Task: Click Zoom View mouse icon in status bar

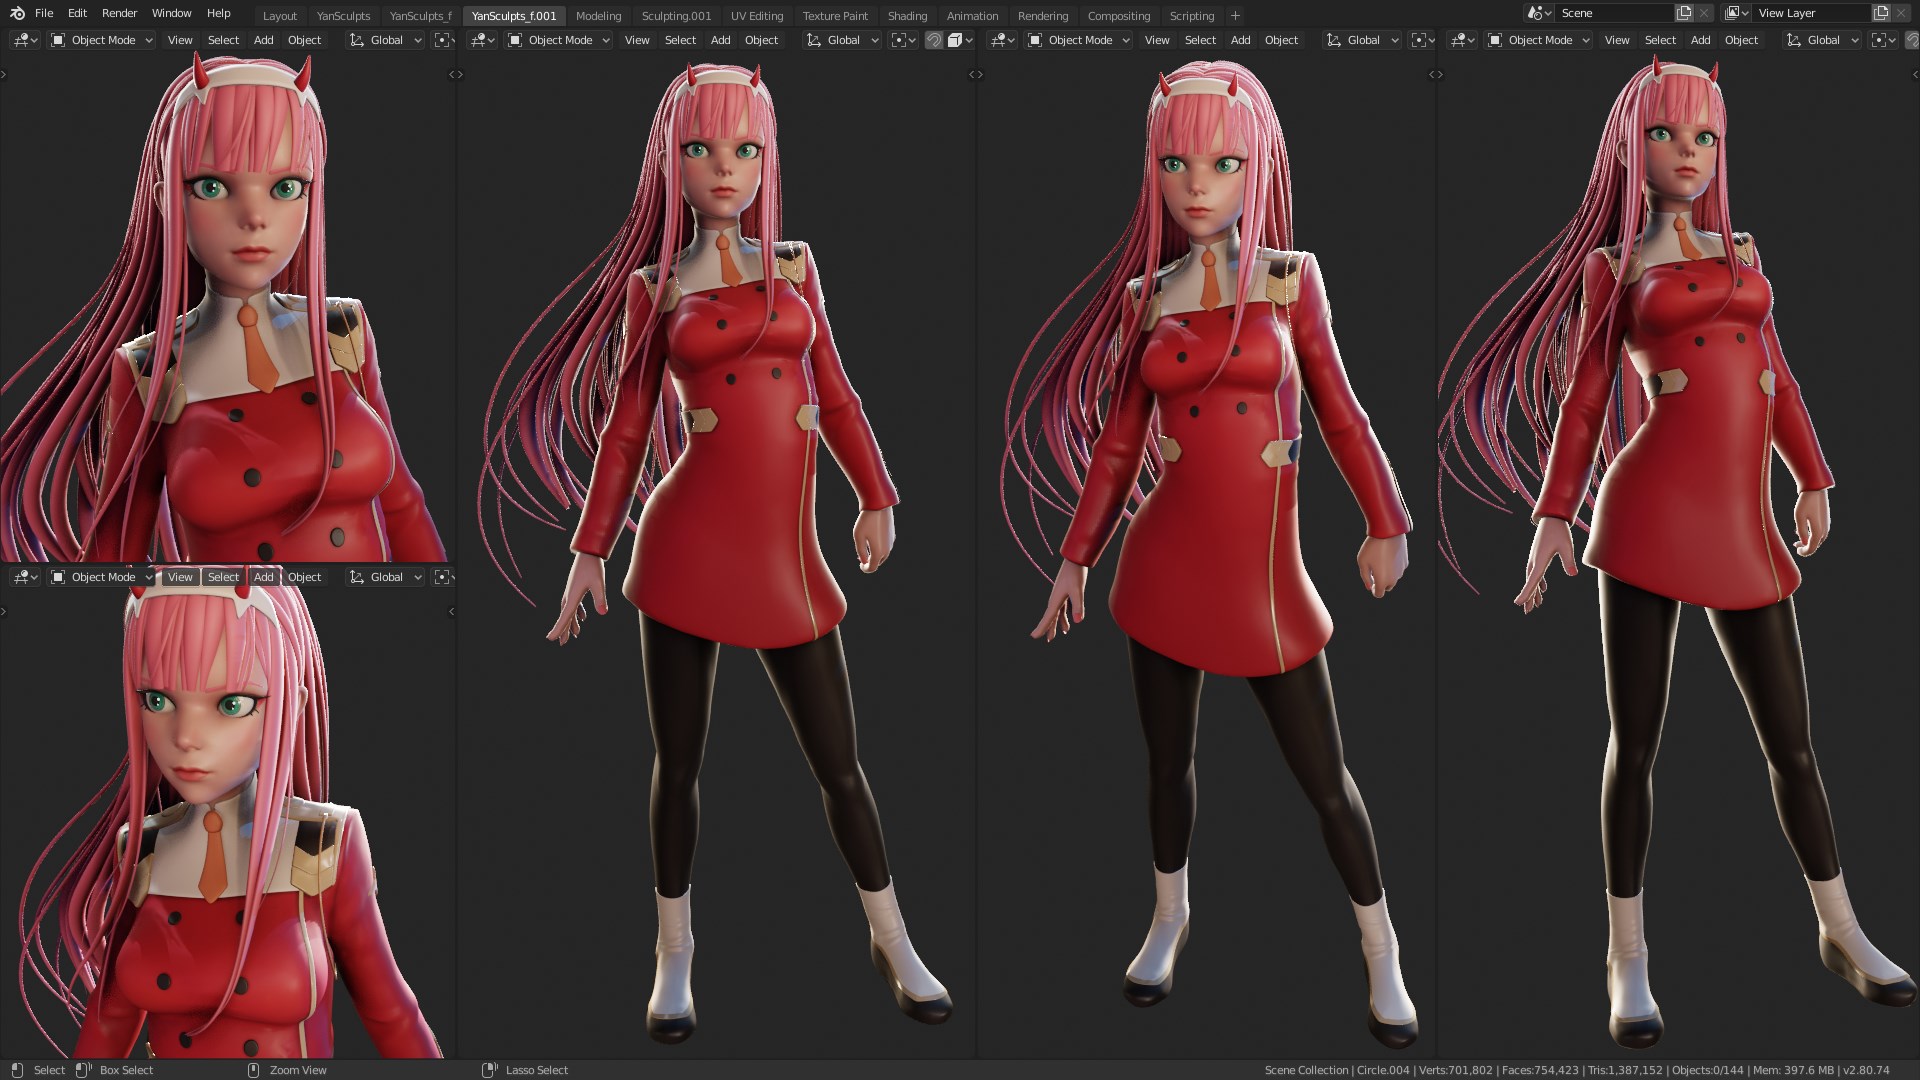Action: tap(253, 1070)
